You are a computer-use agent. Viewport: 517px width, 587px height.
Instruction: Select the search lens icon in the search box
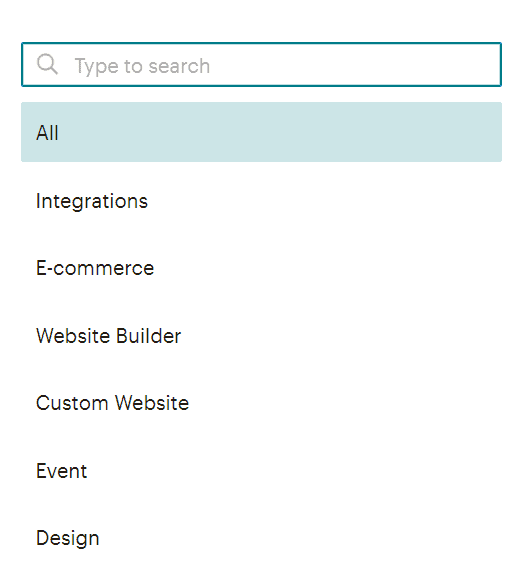point(47,64)
